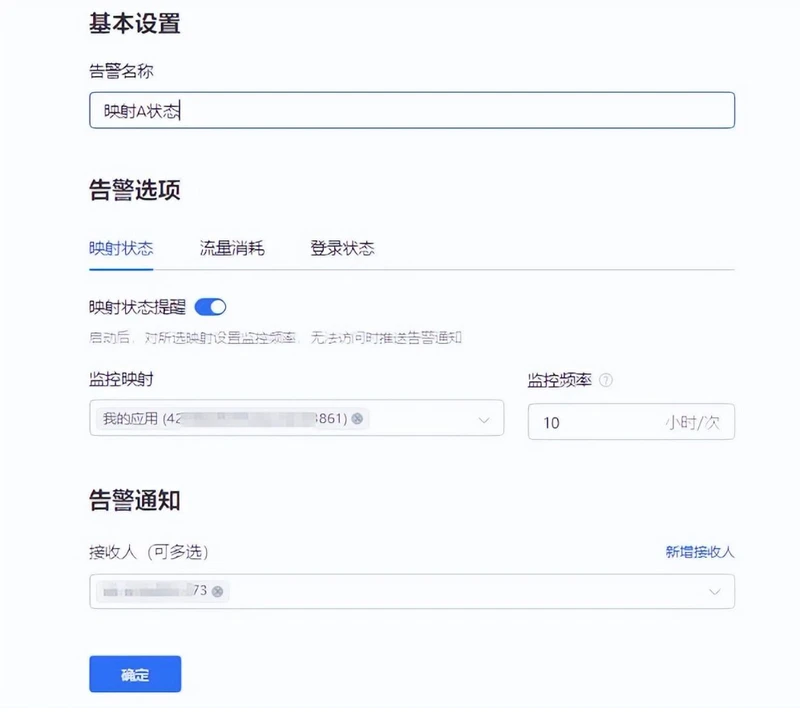Remove the 我的应用 tag from 监控映射

(357, 419)
